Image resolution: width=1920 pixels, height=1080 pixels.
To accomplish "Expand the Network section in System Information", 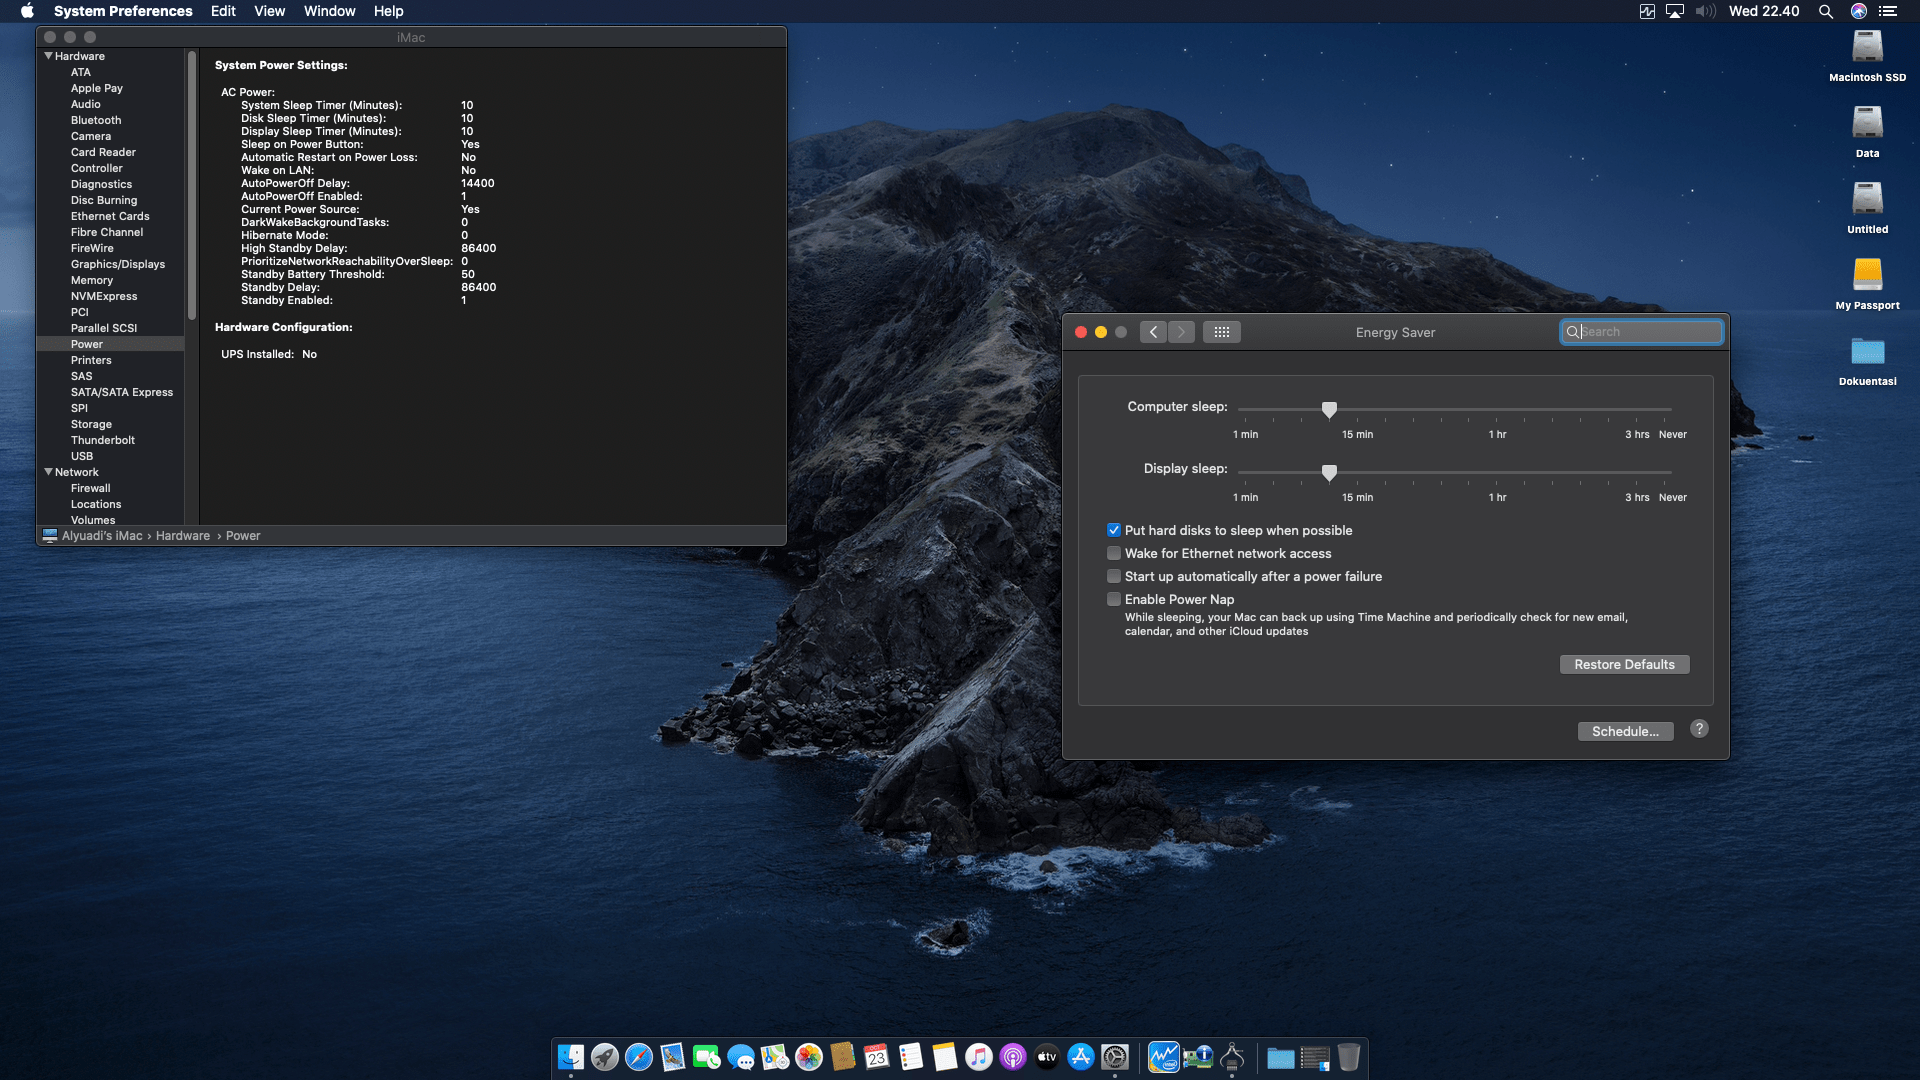I will point(48,471).
